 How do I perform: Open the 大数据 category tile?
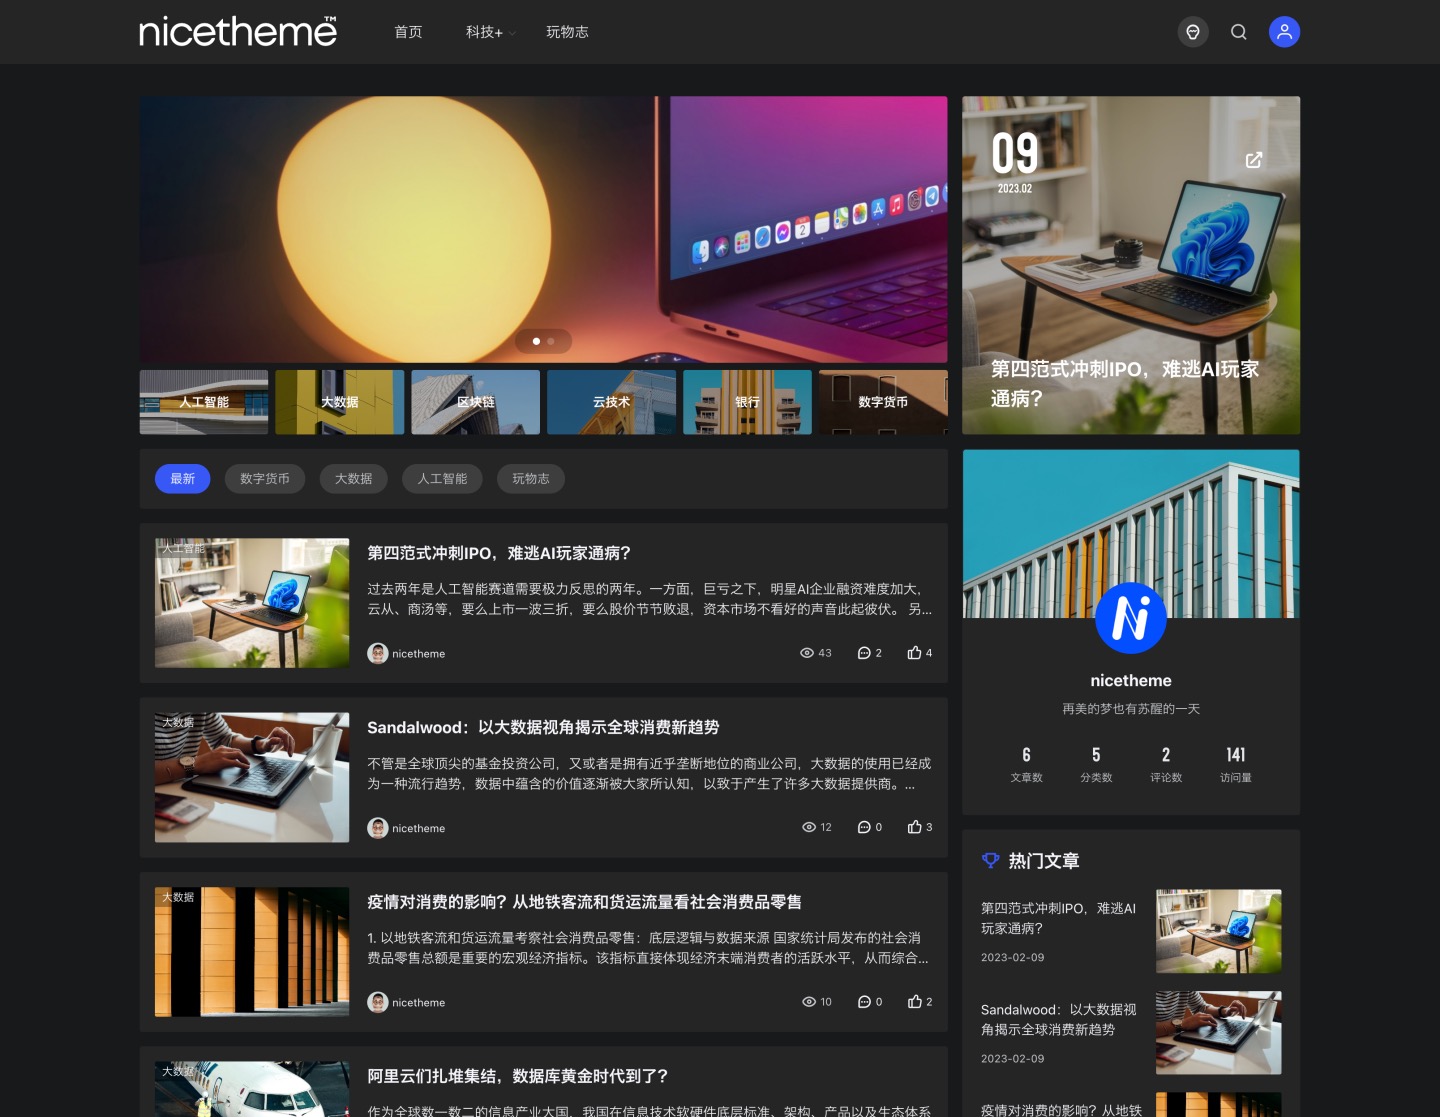(x=340, y=402)
